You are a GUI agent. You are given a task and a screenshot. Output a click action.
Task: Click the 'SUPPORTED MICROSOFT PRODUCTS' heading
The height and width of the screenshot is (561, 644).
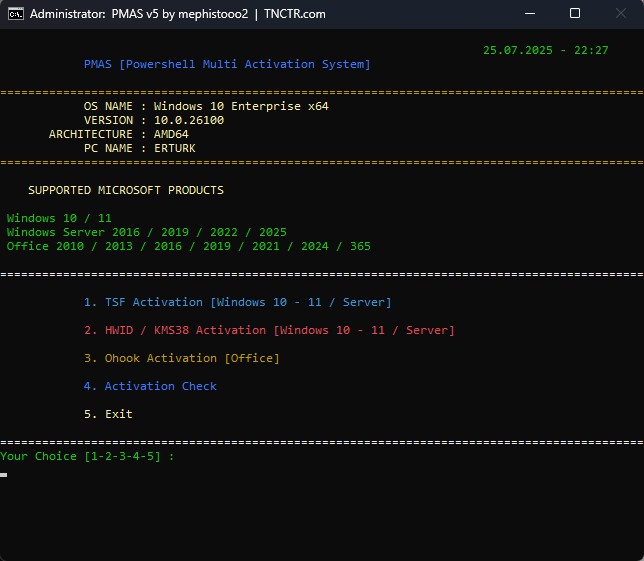pos(126,190)
